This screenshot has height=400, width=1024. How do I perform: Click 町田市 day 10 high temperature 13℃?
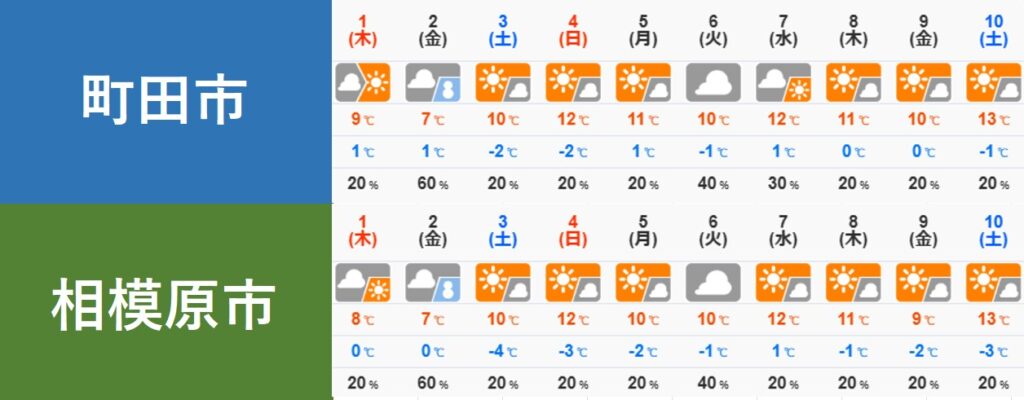pos(993,121)
